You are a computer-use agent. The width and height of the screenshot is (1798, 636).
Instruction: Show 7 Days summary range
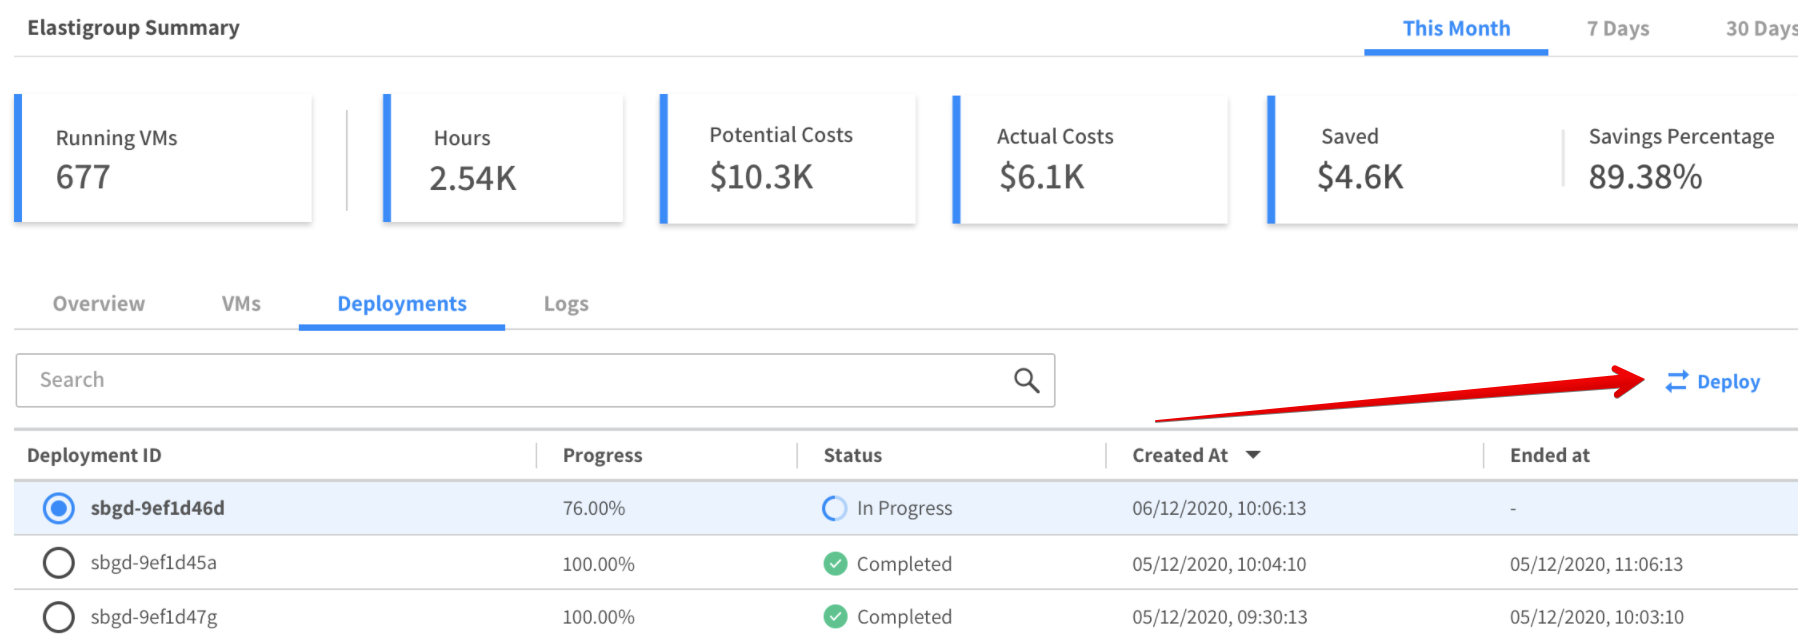coord(1617,29)
